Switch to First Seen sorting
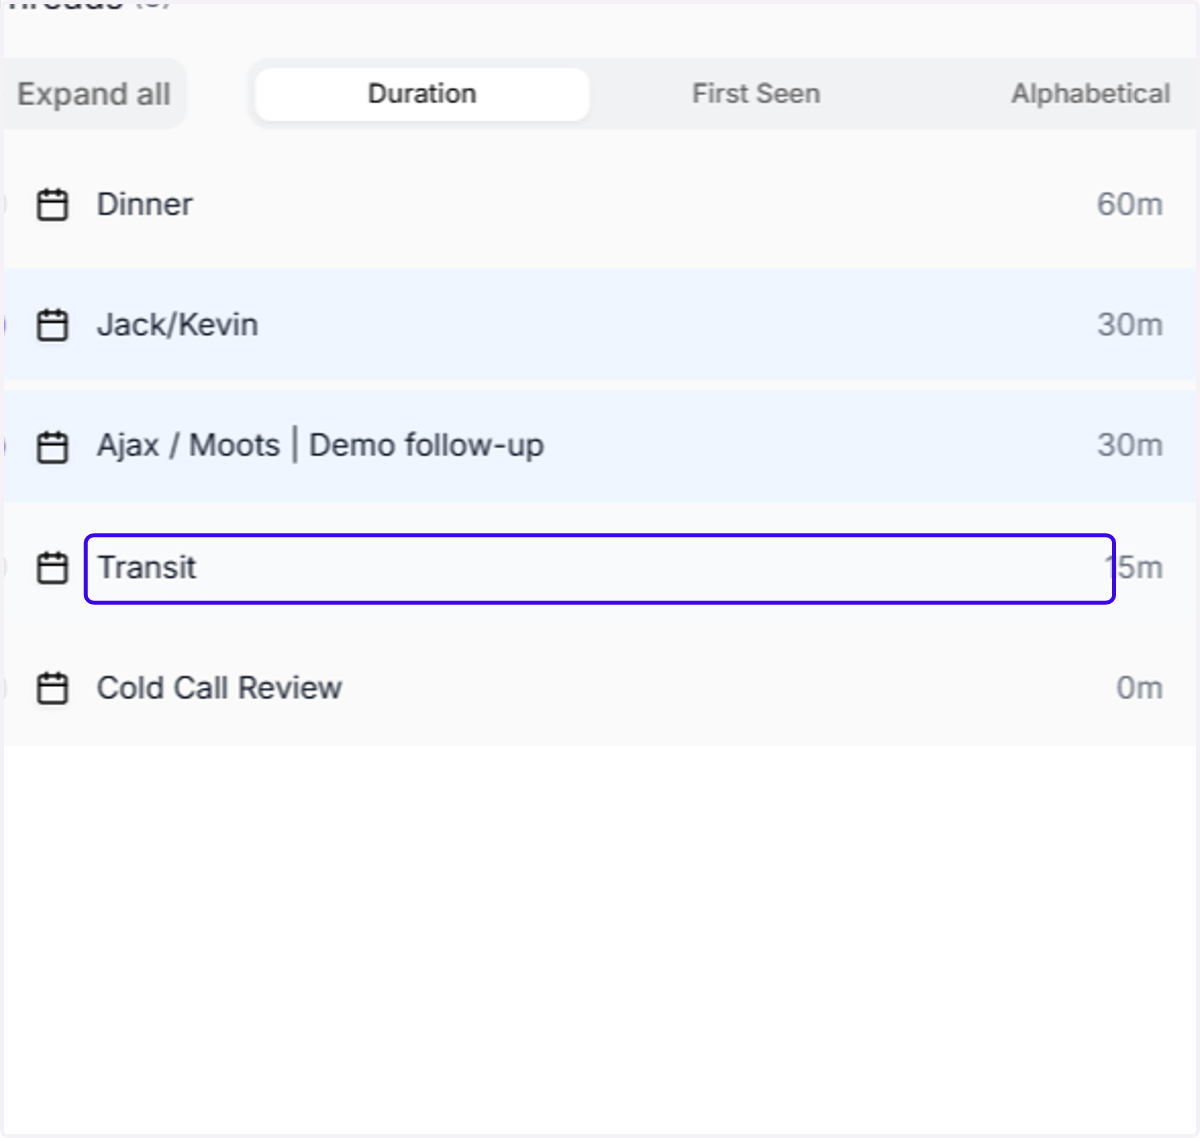Screen dimensions: 1200x1138 (756, 94)
